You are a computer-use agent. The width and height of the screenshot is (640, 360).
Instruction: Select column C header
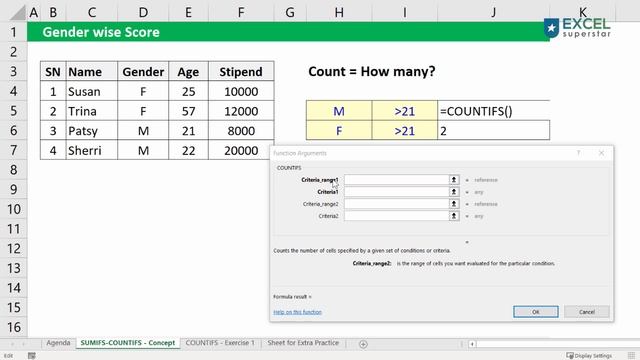pos(92,13)
